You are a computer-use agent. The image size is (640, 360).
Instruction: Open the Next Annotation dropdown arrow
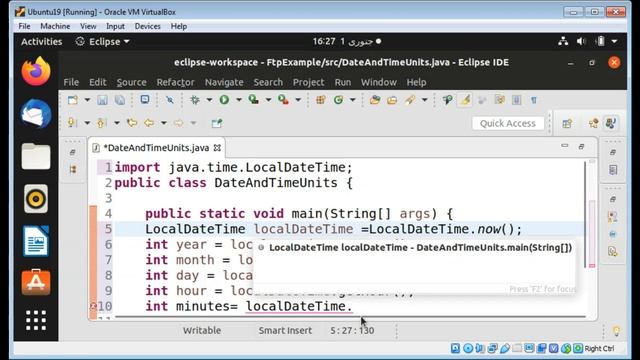87,123
